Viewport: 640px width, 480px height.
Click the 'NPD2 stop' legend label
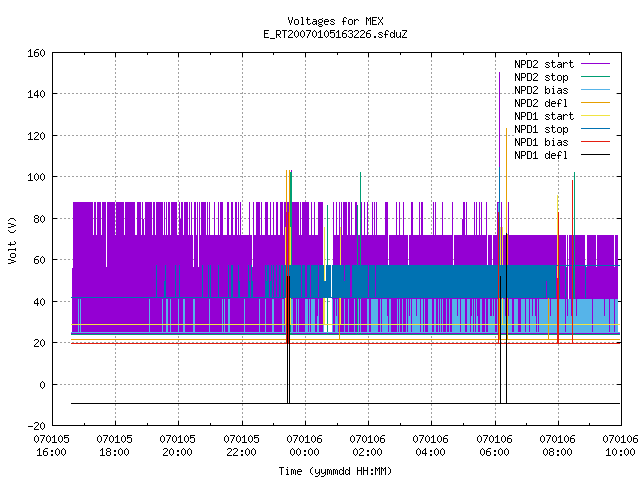(541, 77)
